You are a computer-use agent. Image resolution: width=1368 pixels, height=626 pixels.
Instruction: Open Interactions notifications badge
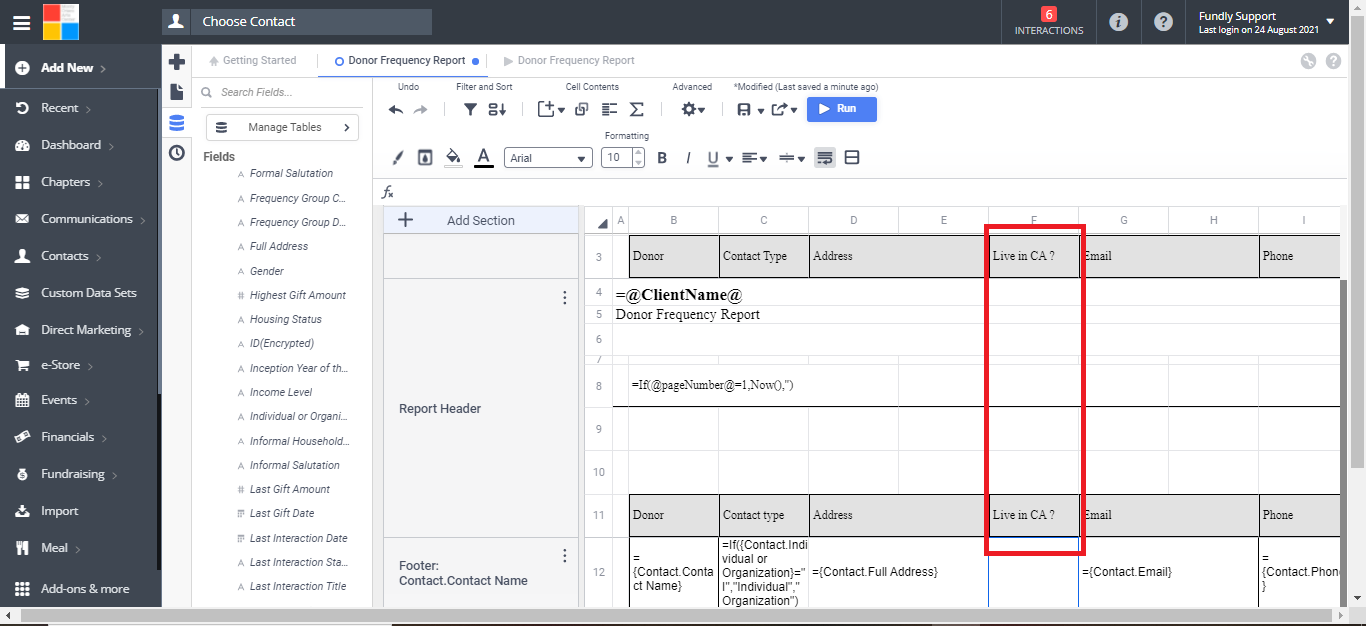point(1049,22)
